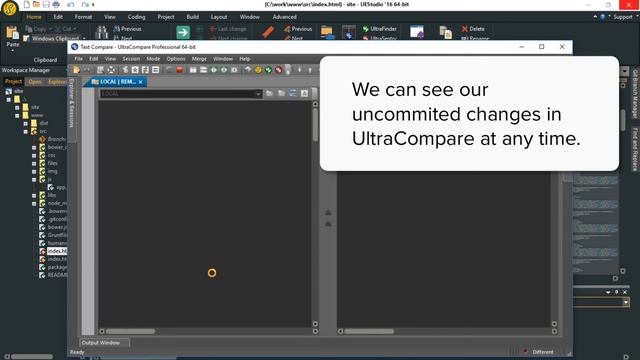Click the Different status bar indicator
Viewport: 640px width, 360px height.
point(543,352)
